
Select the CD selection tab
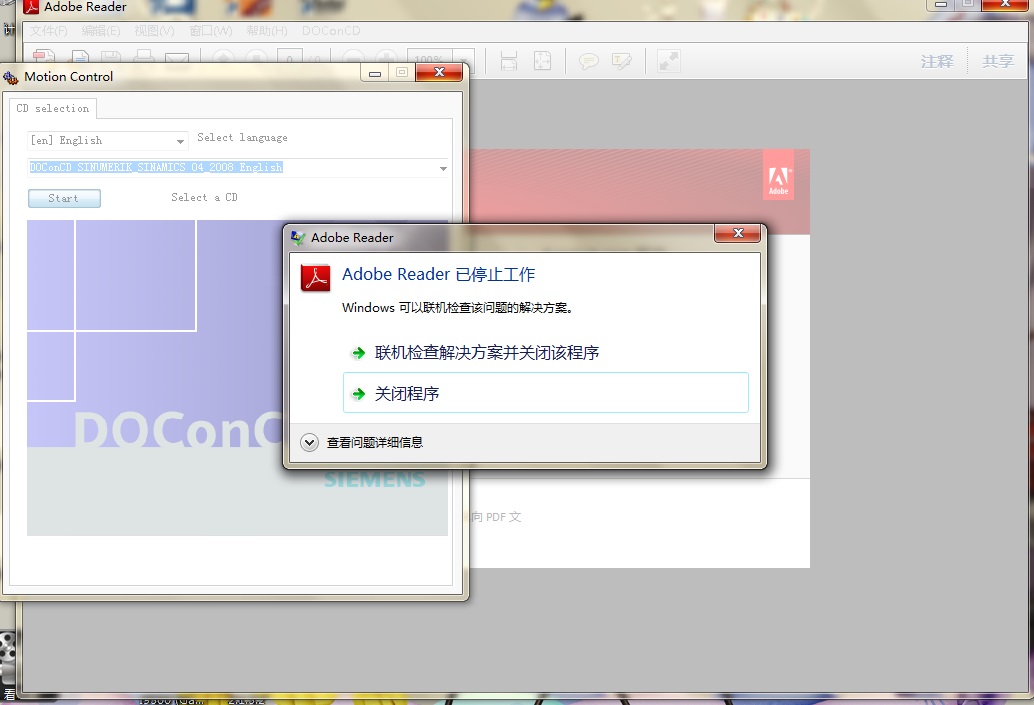53,108
